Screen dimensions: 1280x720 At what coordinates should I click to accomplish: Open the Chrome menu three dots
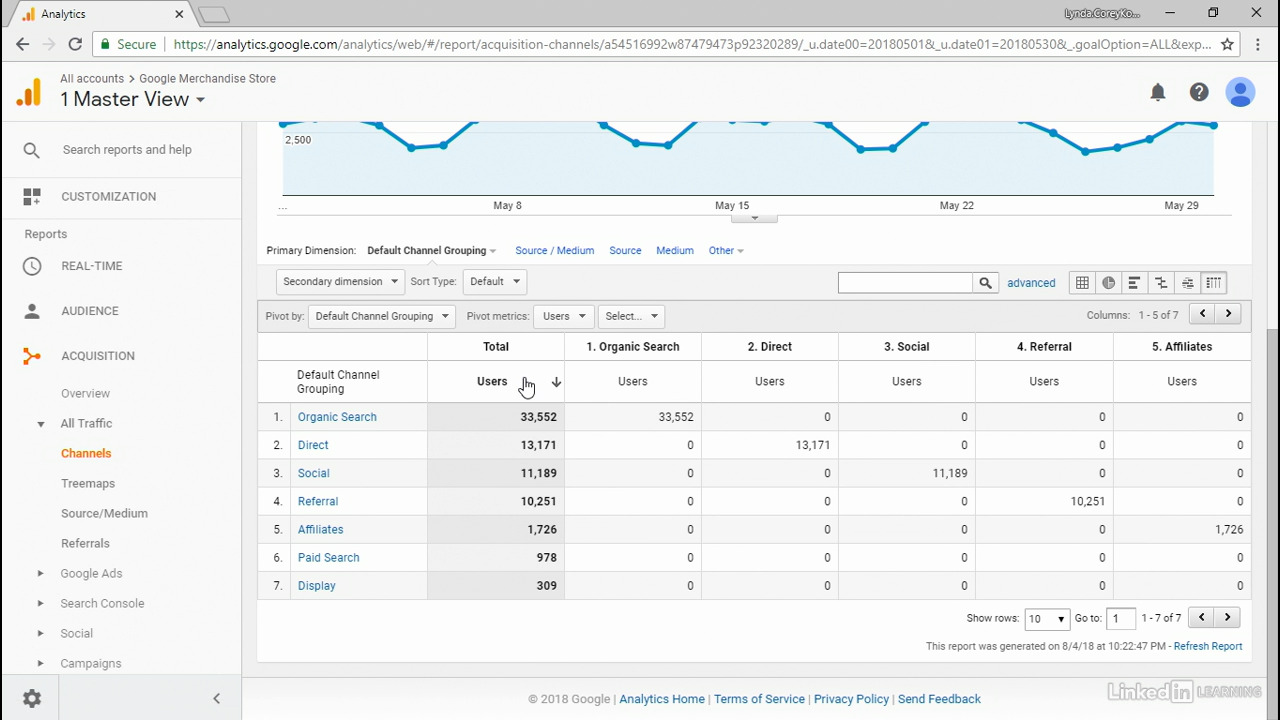[1257, 44]
